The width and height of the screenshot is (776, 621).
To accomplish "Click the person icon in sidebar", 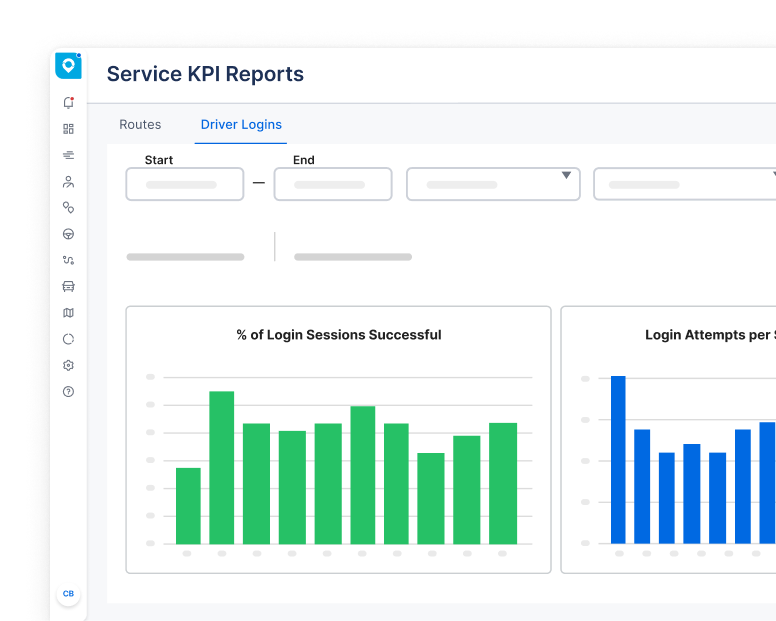I will tap(68, 182).
